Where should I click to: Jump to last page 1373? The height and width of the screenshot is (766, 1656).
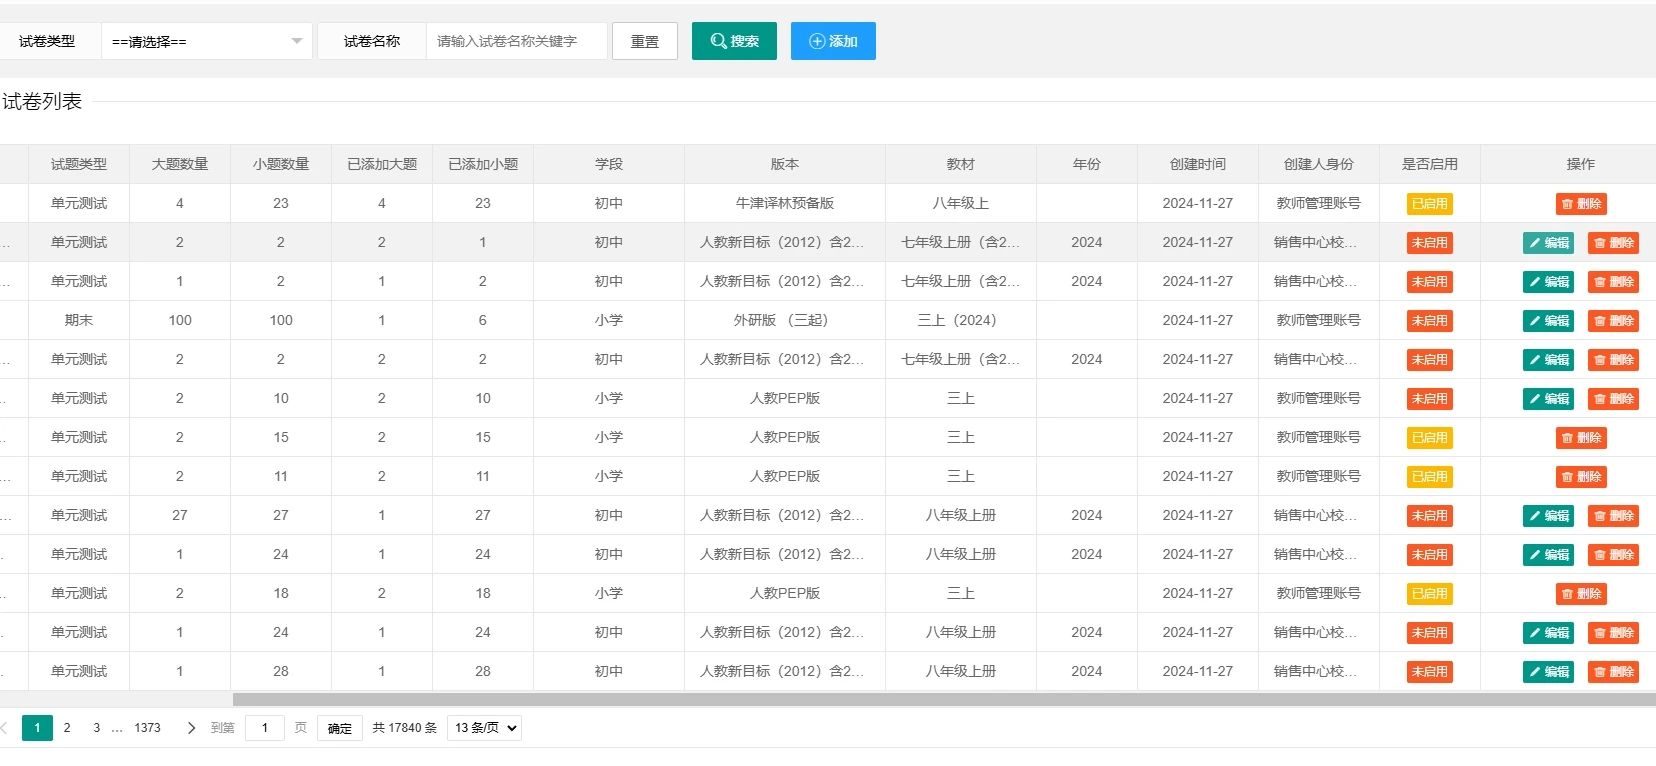pos(147,728)
